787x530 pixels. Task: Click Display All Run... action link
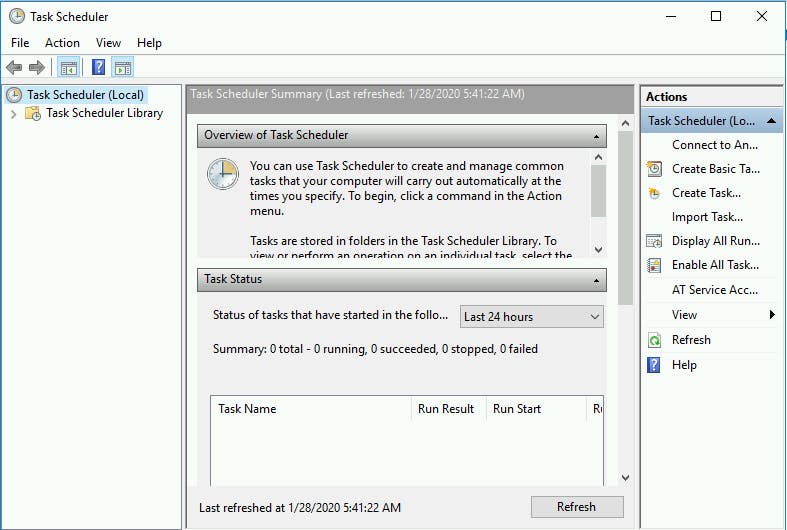[716, 241]
